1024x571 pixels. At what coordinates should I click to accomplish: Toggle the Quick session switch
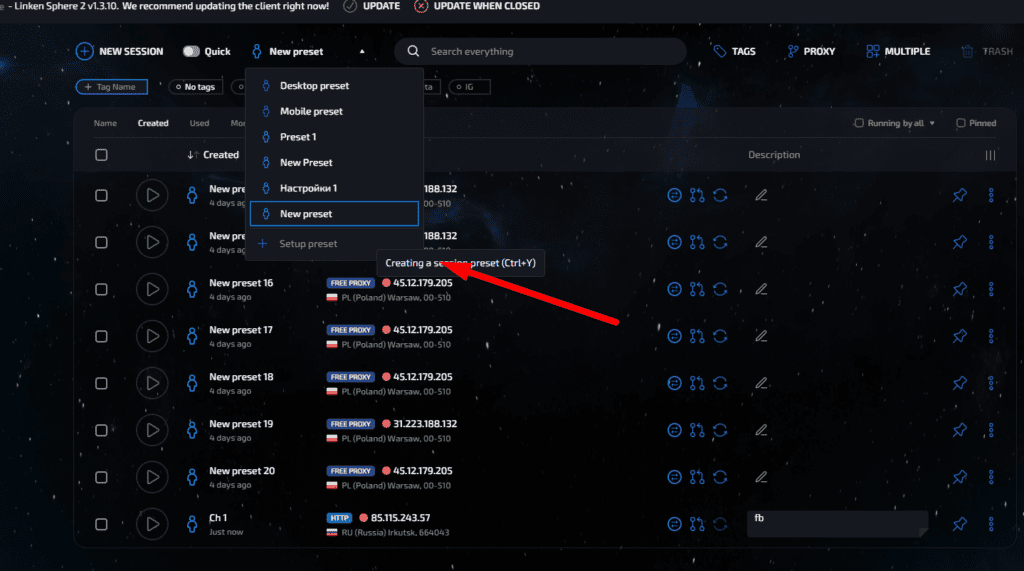(x=191, y=52)
